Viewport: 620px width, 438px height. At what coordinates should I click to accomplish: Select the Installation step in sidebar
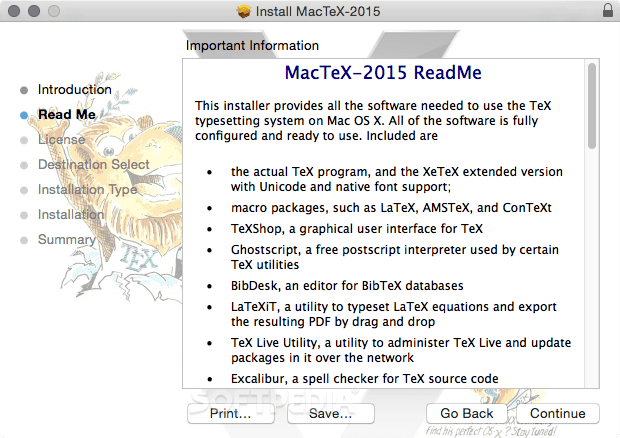(71, 214)
